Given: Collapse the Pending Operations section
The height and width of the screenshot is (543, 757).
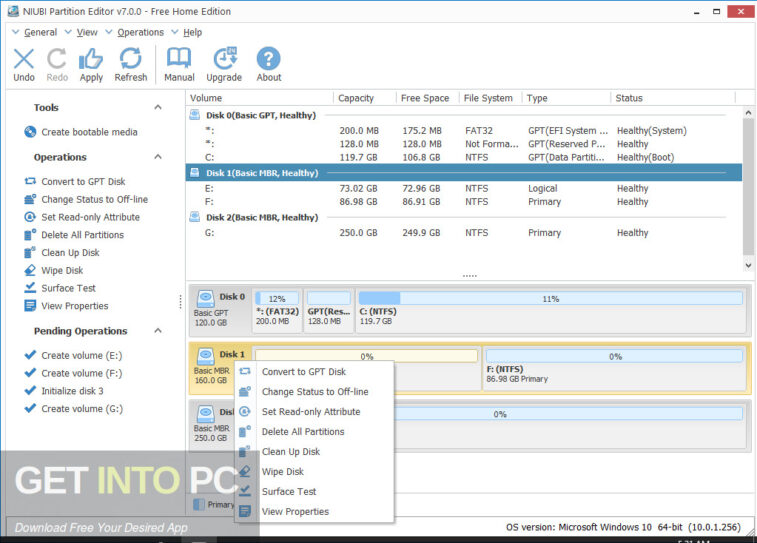Looking at the screenshot, I should (158, 331).
